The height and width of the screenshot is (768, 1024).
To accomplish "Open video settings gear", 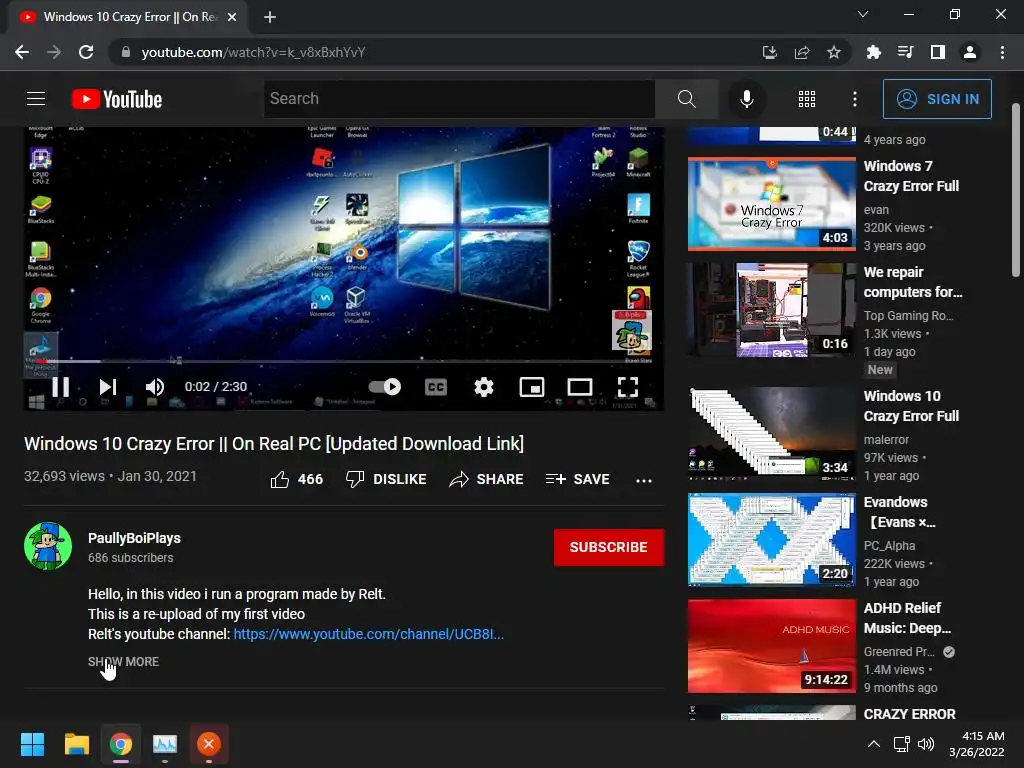I will [483, 387].
